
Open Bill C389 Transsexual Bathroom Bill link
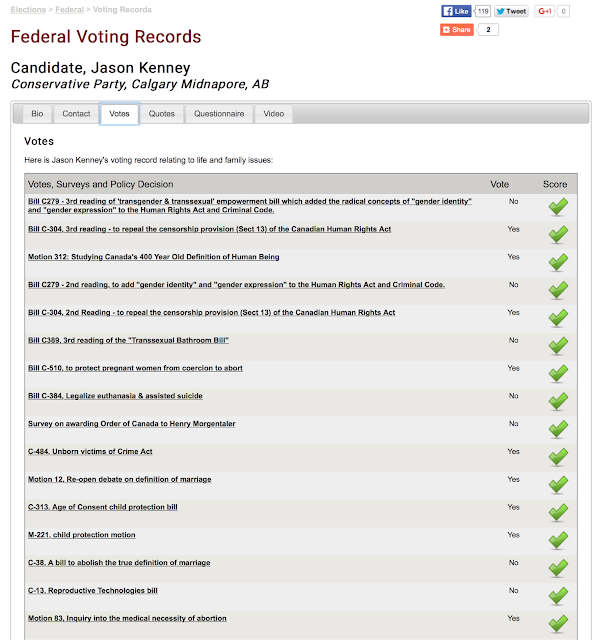click(x=128, y=340)
